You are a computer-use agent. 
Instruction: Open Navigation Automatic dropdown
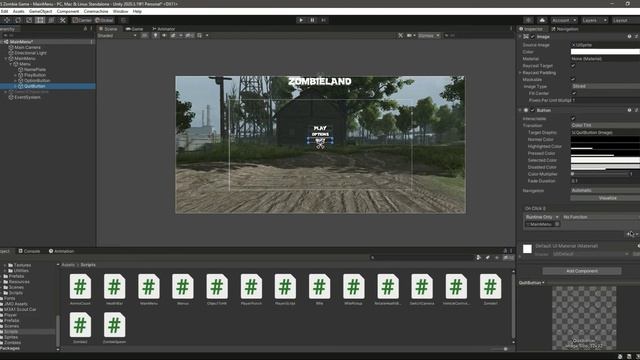click(605, 190)
